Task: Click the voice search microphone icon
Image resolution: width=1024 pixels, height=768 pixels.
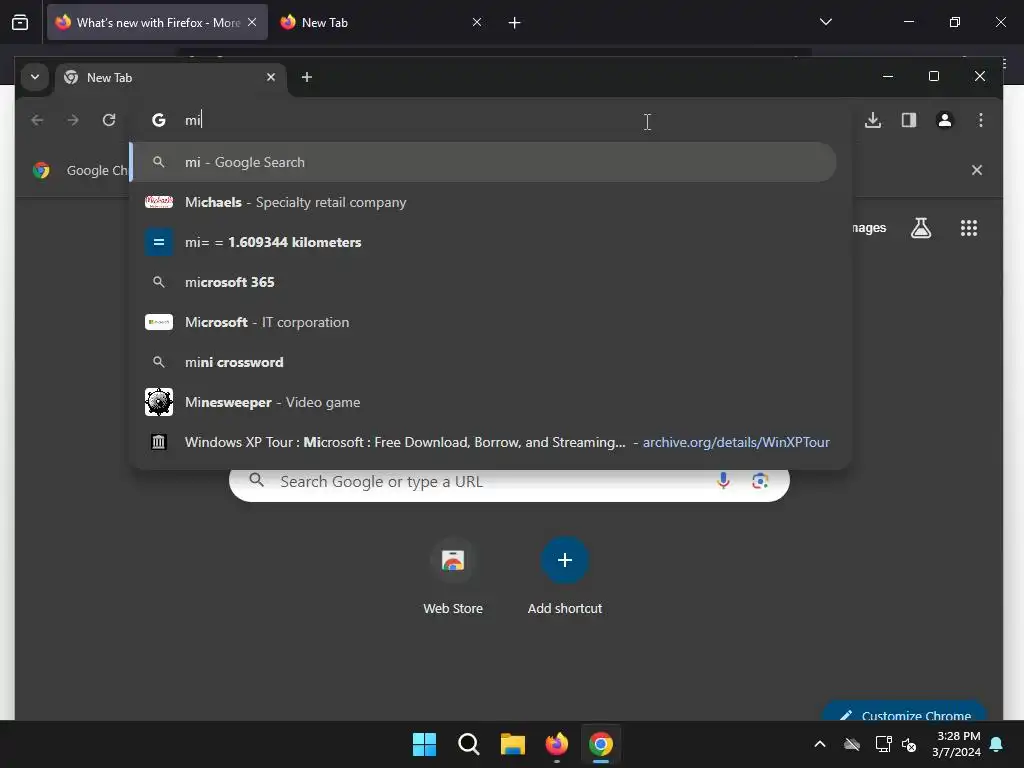Action: [723, 481]
